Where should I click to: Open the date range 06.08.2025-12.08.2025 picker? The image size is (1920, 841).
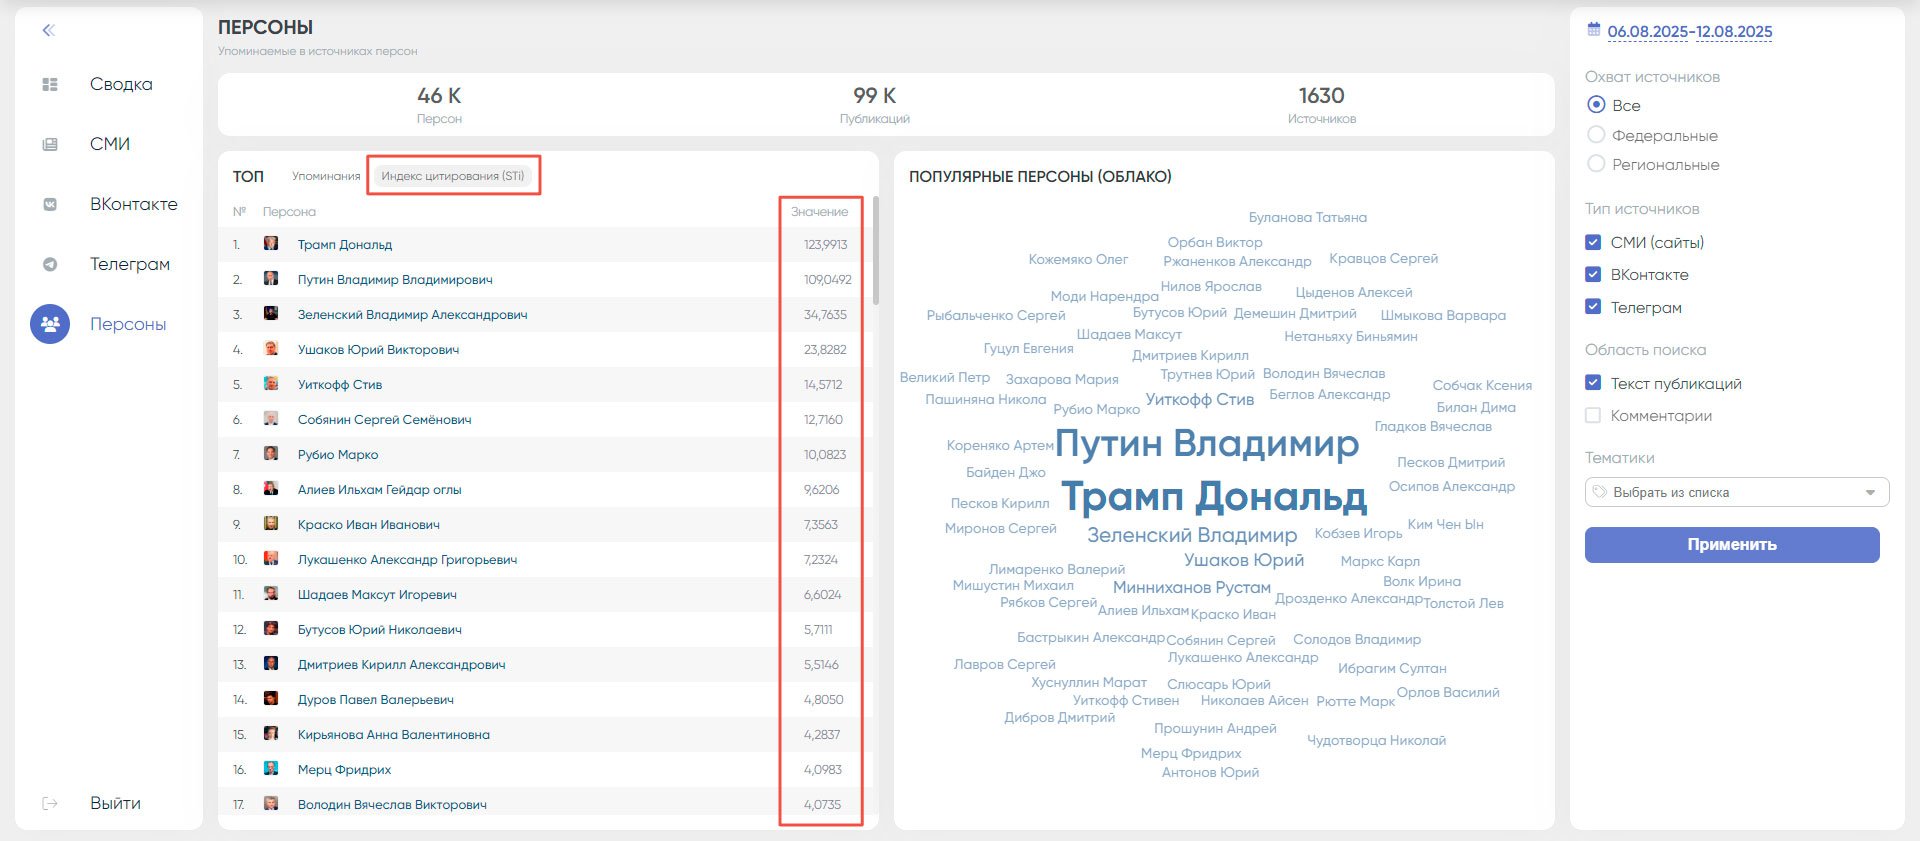1689,32
